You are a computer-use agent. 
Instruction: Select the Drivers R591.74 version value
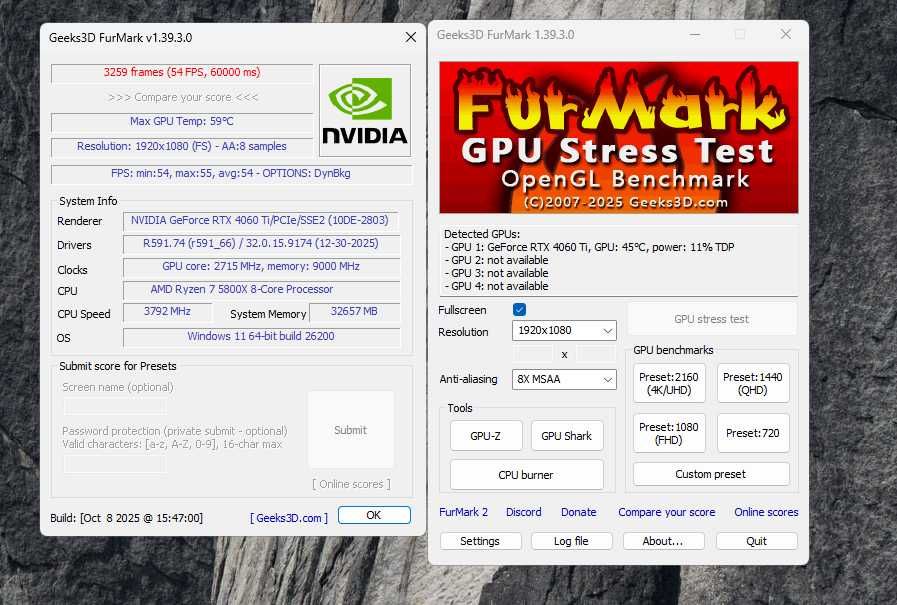click(x=260, y=244)
